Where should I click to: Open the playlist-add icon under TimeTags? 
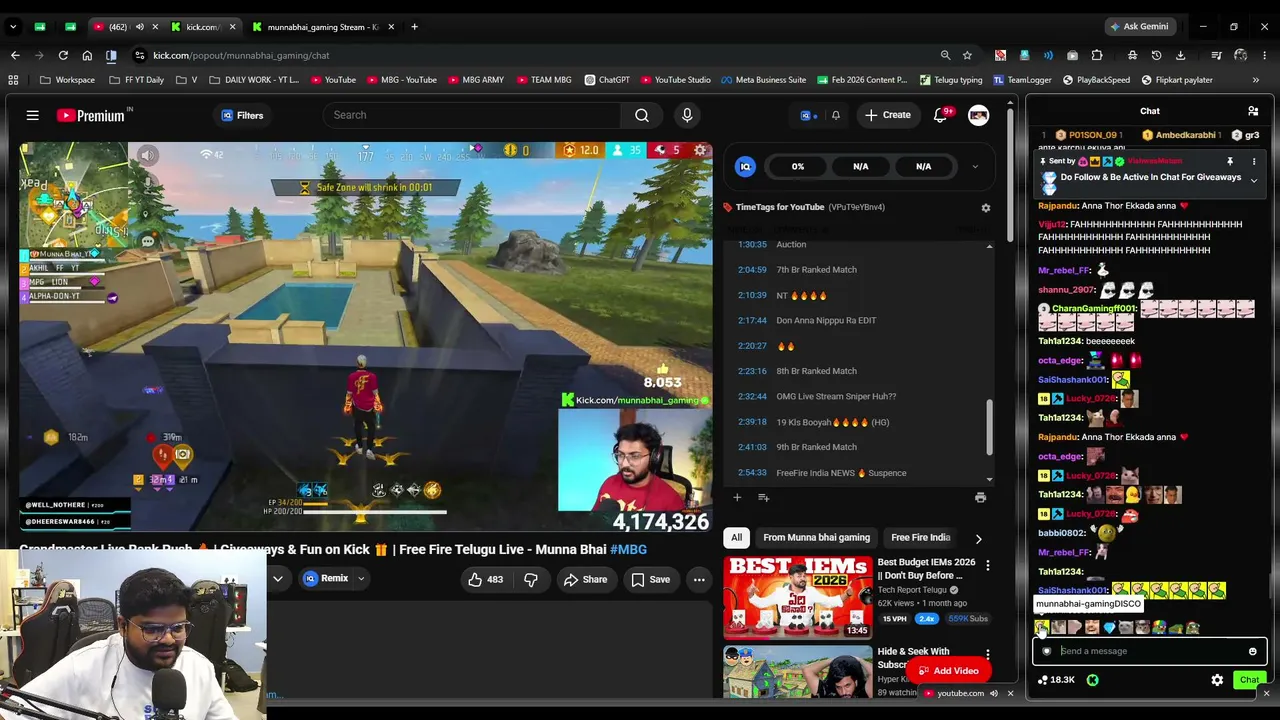pyautogui.click(x=763, y=497)
